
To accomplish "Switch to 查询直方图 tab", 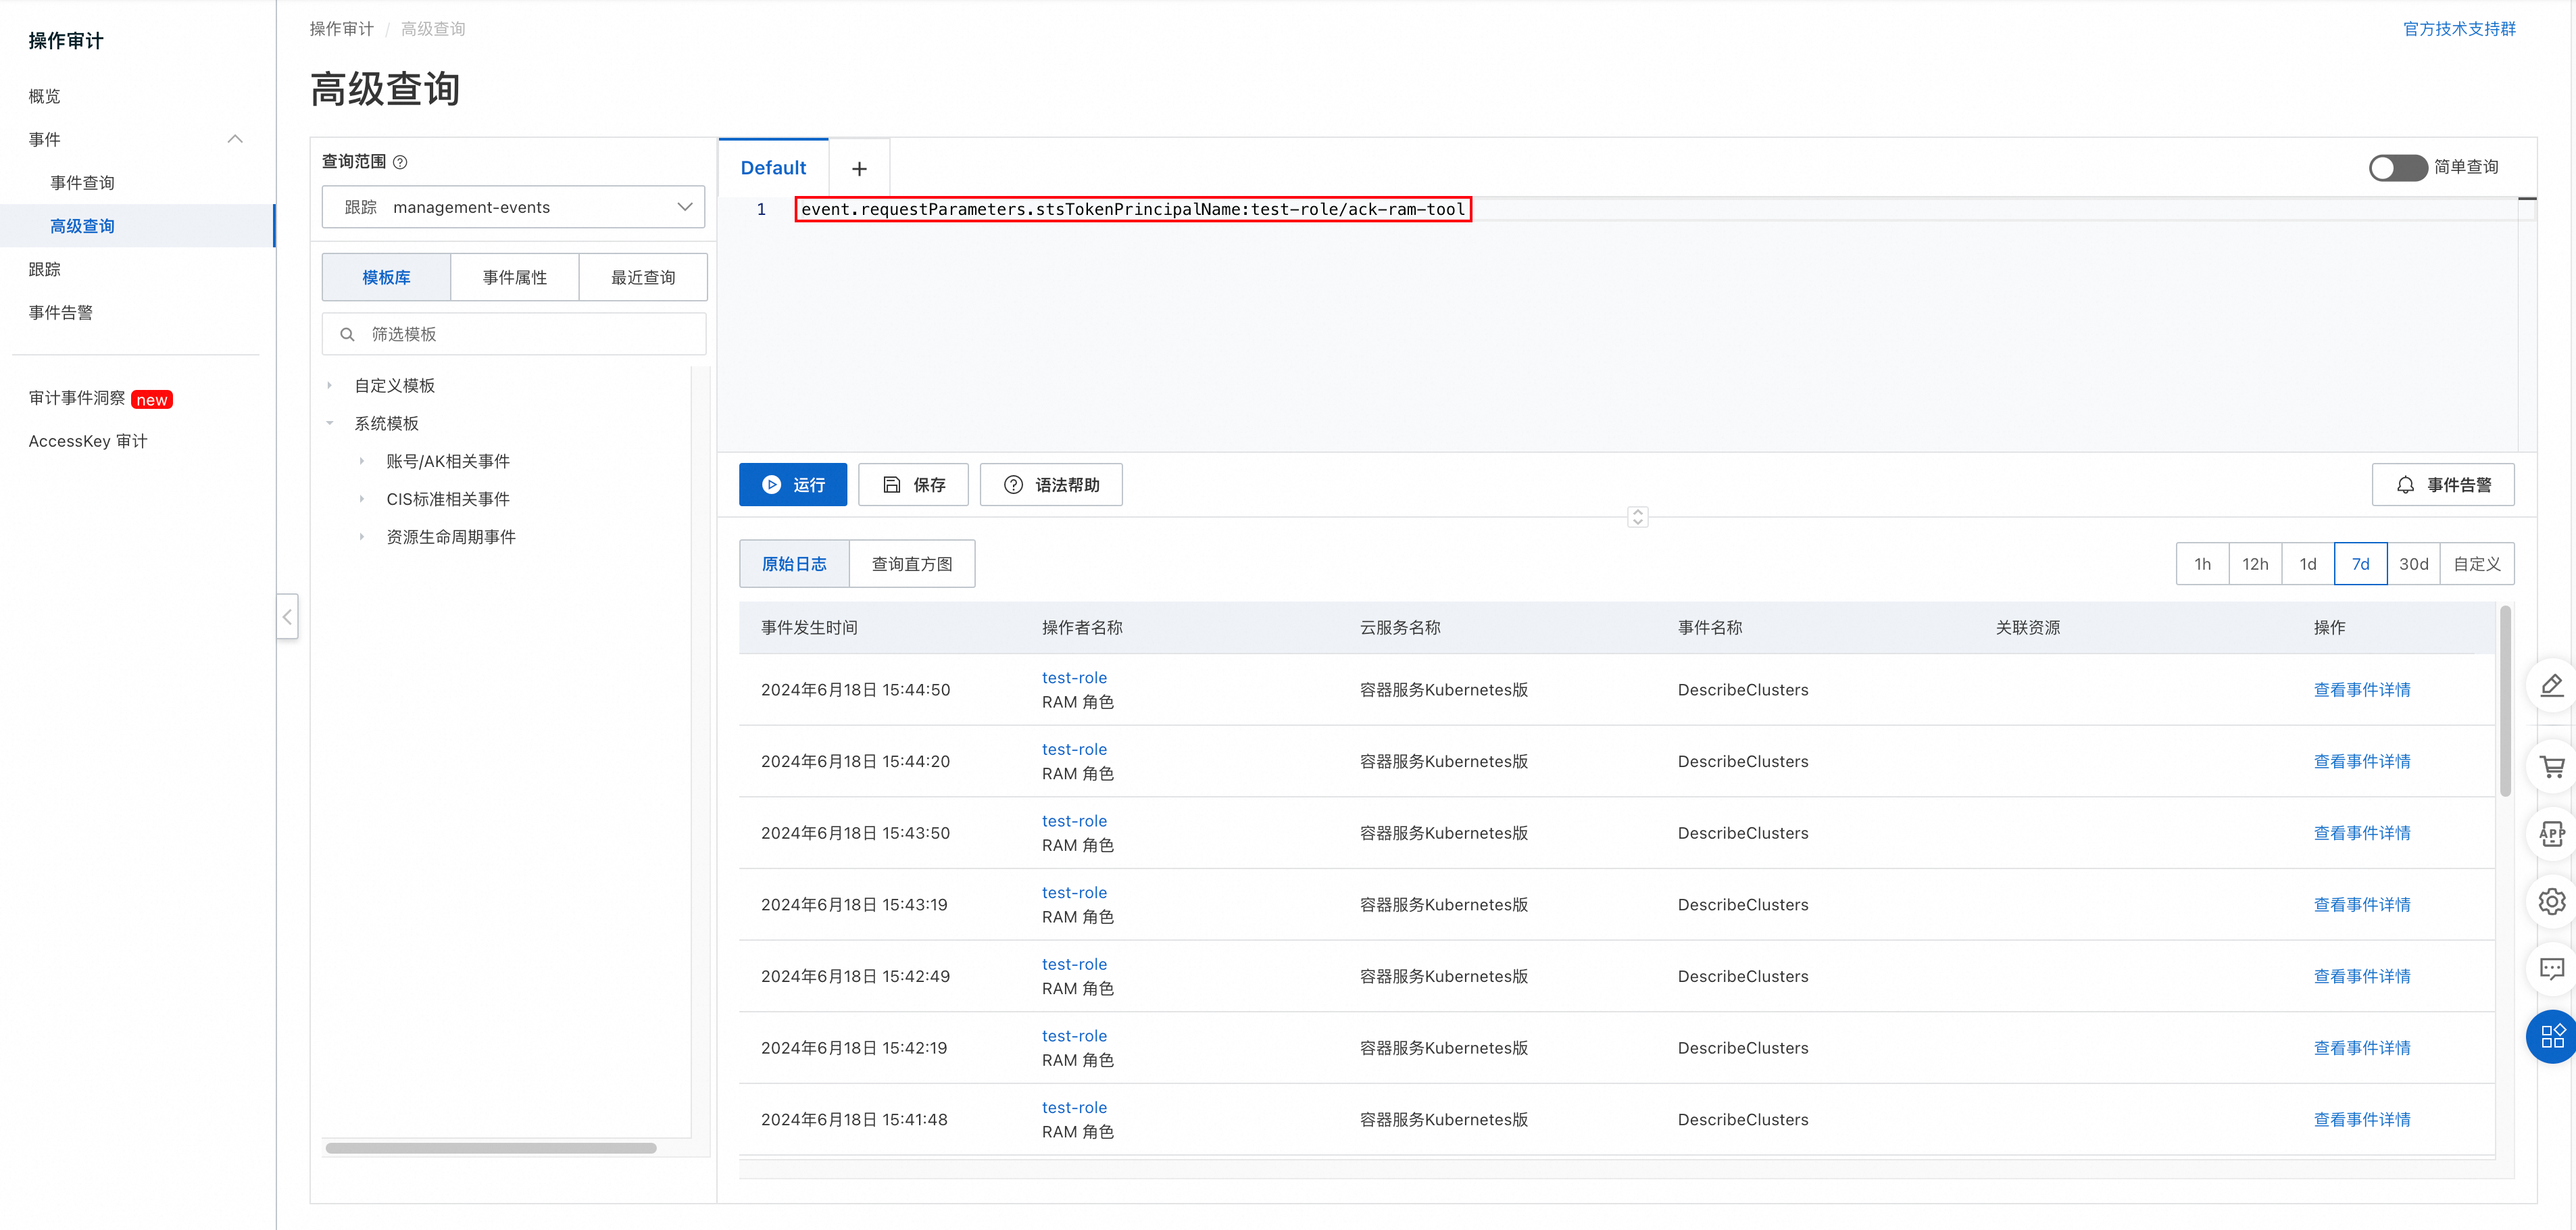I will click(912, 564).
